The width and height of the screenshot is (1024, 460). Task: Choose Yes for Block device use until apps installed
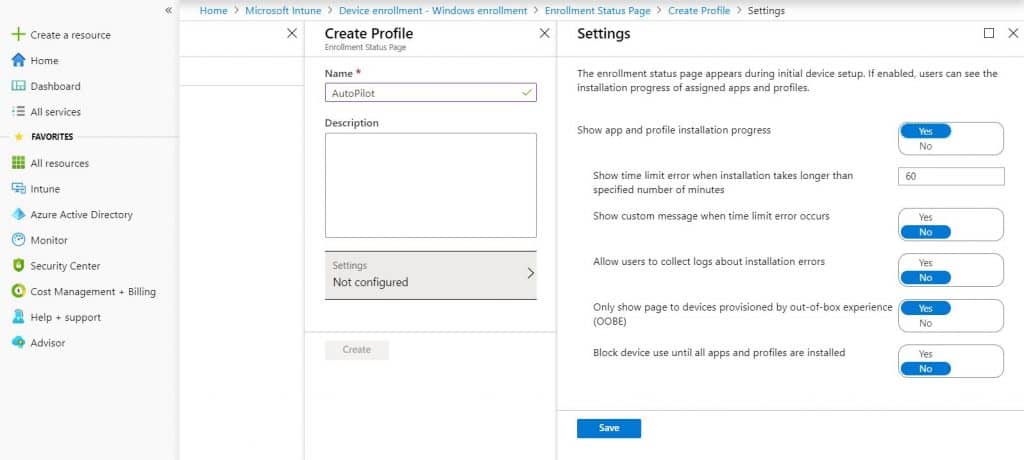925,354
